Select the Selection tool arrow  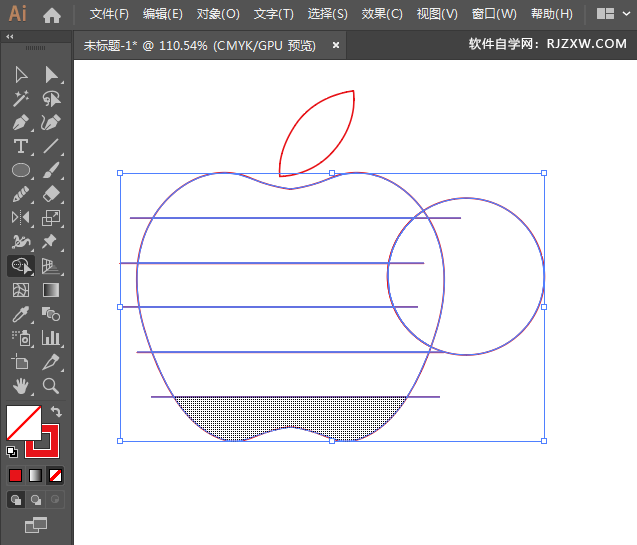[21, 75]
